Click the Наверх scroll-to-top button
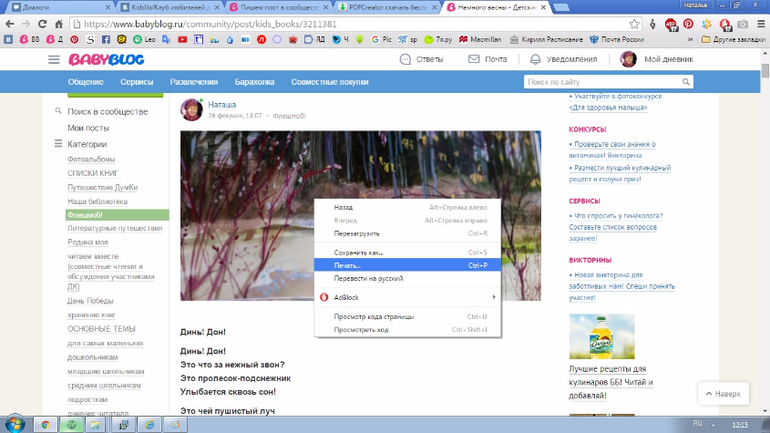 (x=723, y=394)
